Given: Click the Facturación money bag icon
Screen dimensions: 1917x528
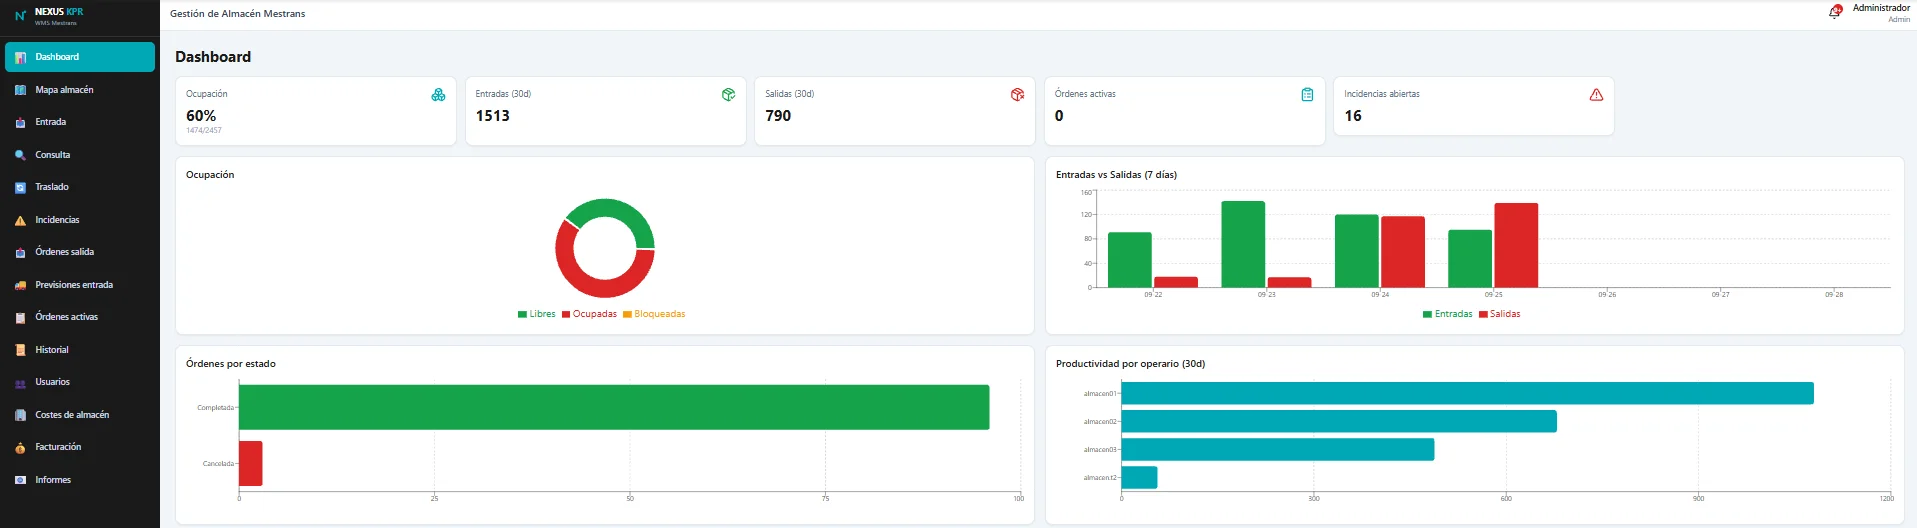Looking at the screenshot, I should pos(20,447).
